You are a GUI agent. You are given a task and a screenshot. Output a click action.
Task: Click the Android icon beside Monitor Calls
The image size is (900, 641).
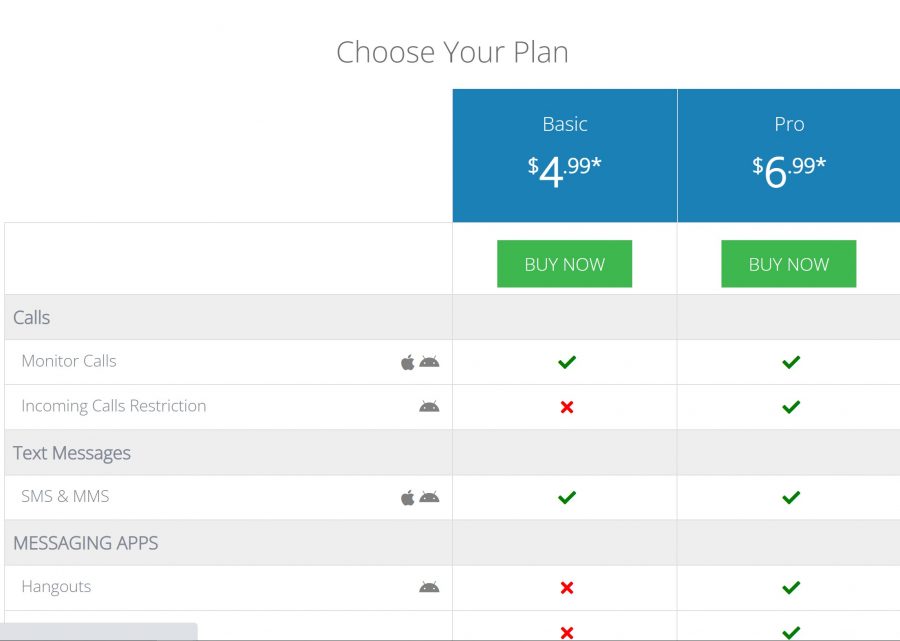click(430, 362)
